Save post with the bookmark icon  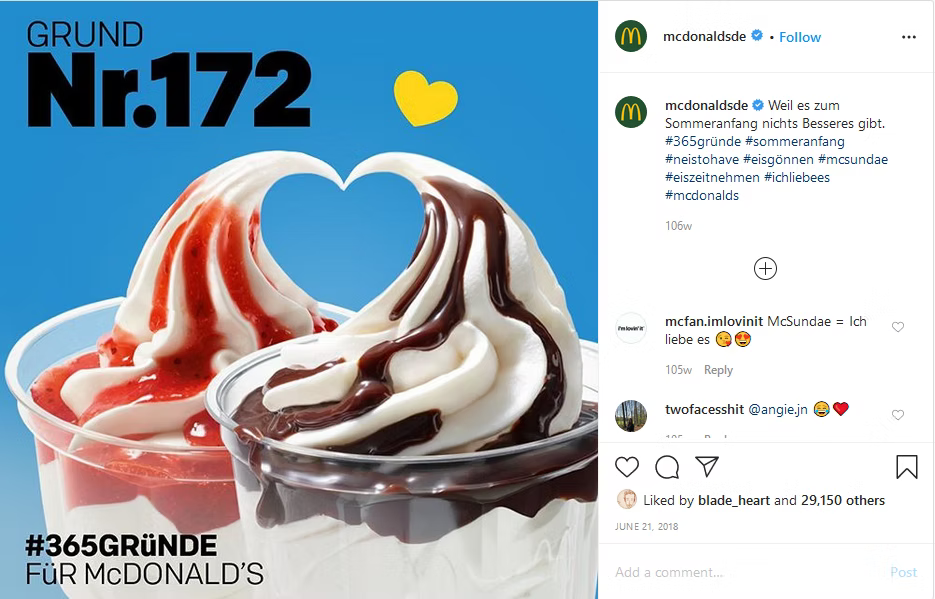(x=907, y=467)
